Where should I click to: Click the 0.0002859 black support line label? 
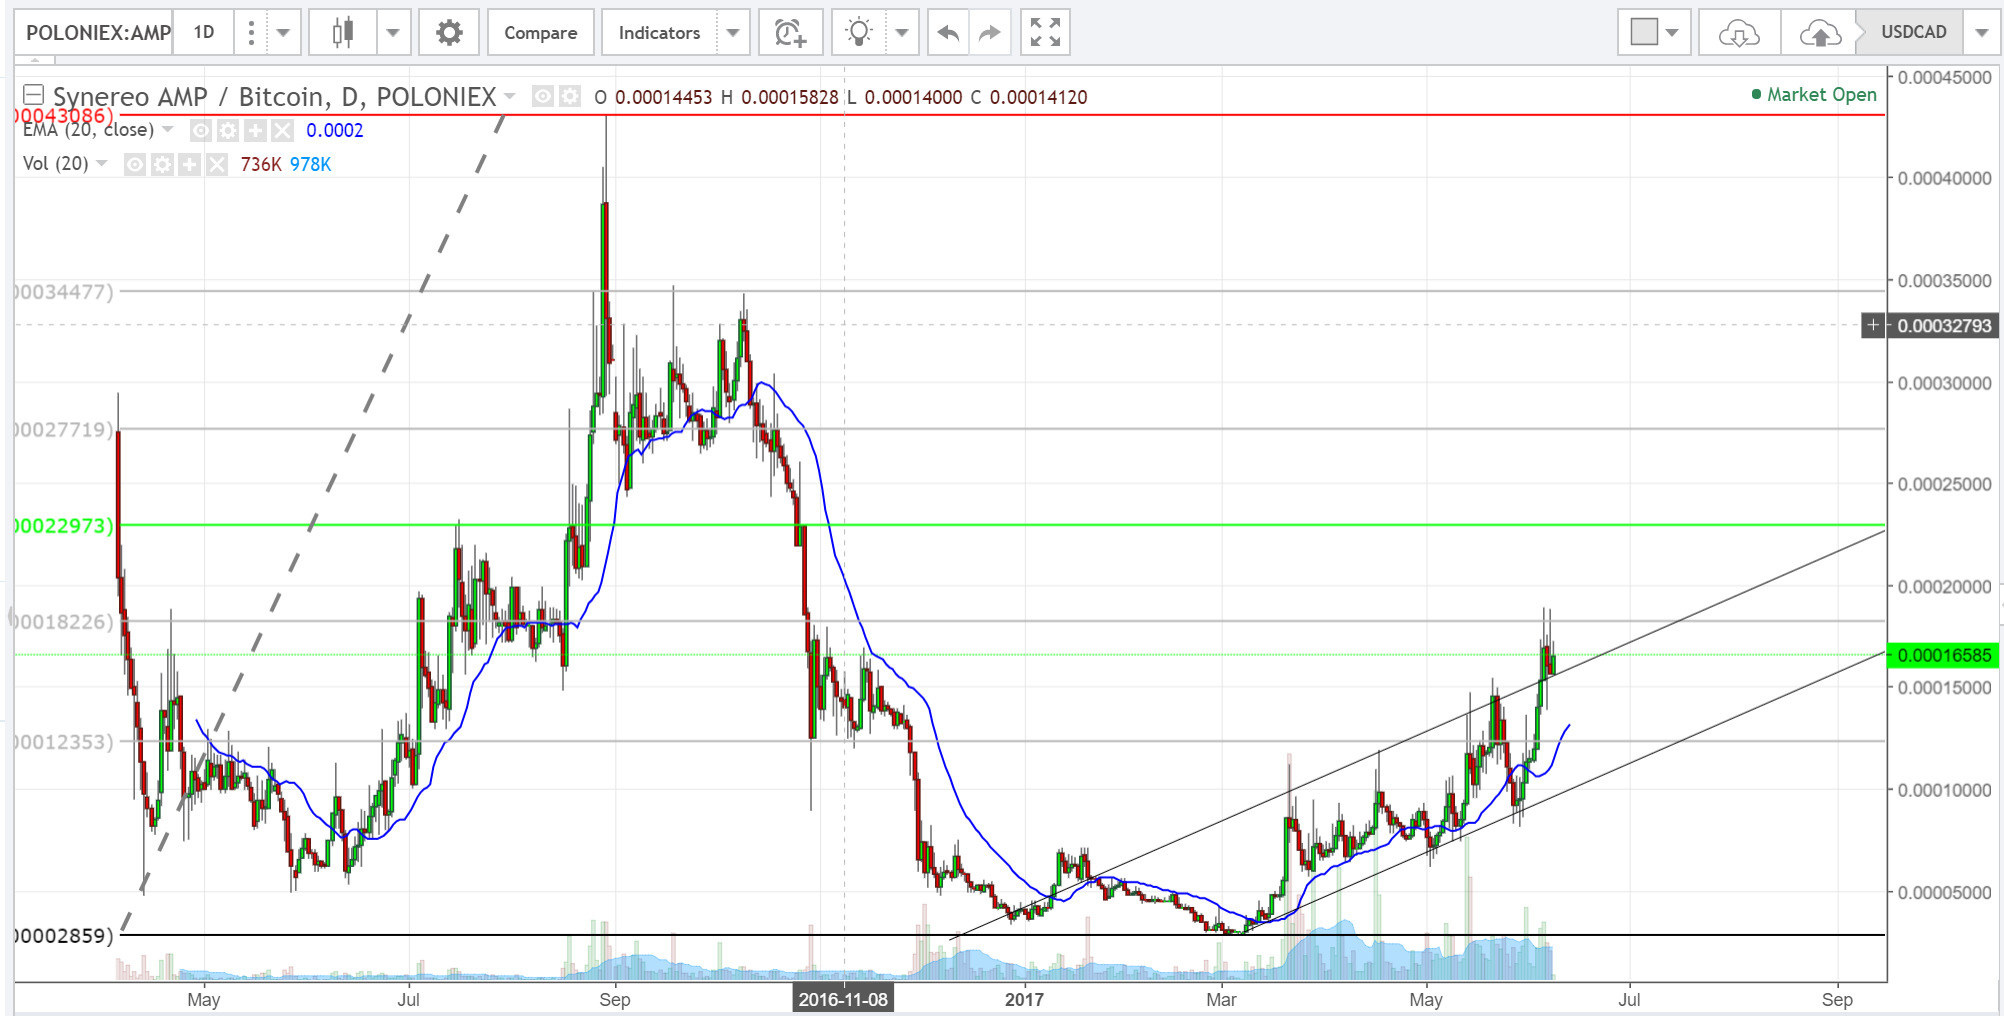(65, 935)
